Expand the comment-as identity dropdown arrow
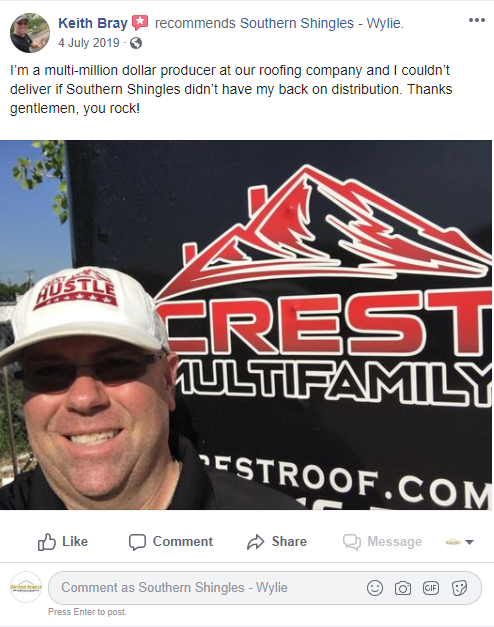The width and height of the screenshot is (494, 627). pos(470,542)
